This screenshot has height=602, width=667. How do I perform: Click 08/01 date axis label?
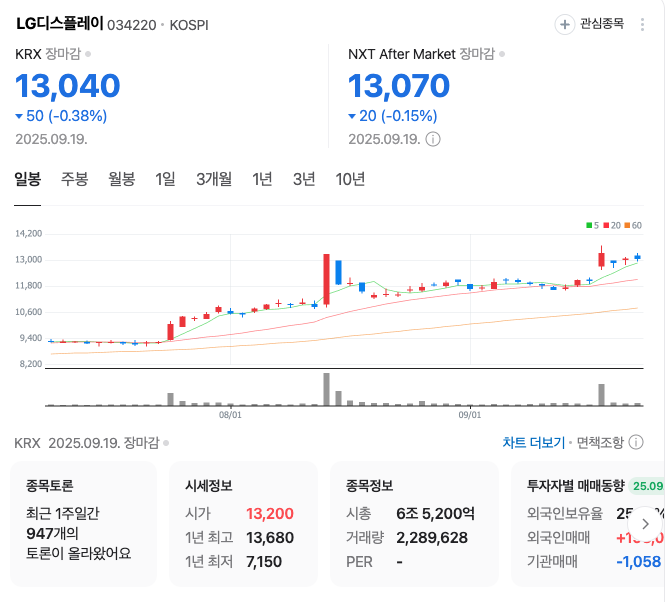click(x=230, y=415)
